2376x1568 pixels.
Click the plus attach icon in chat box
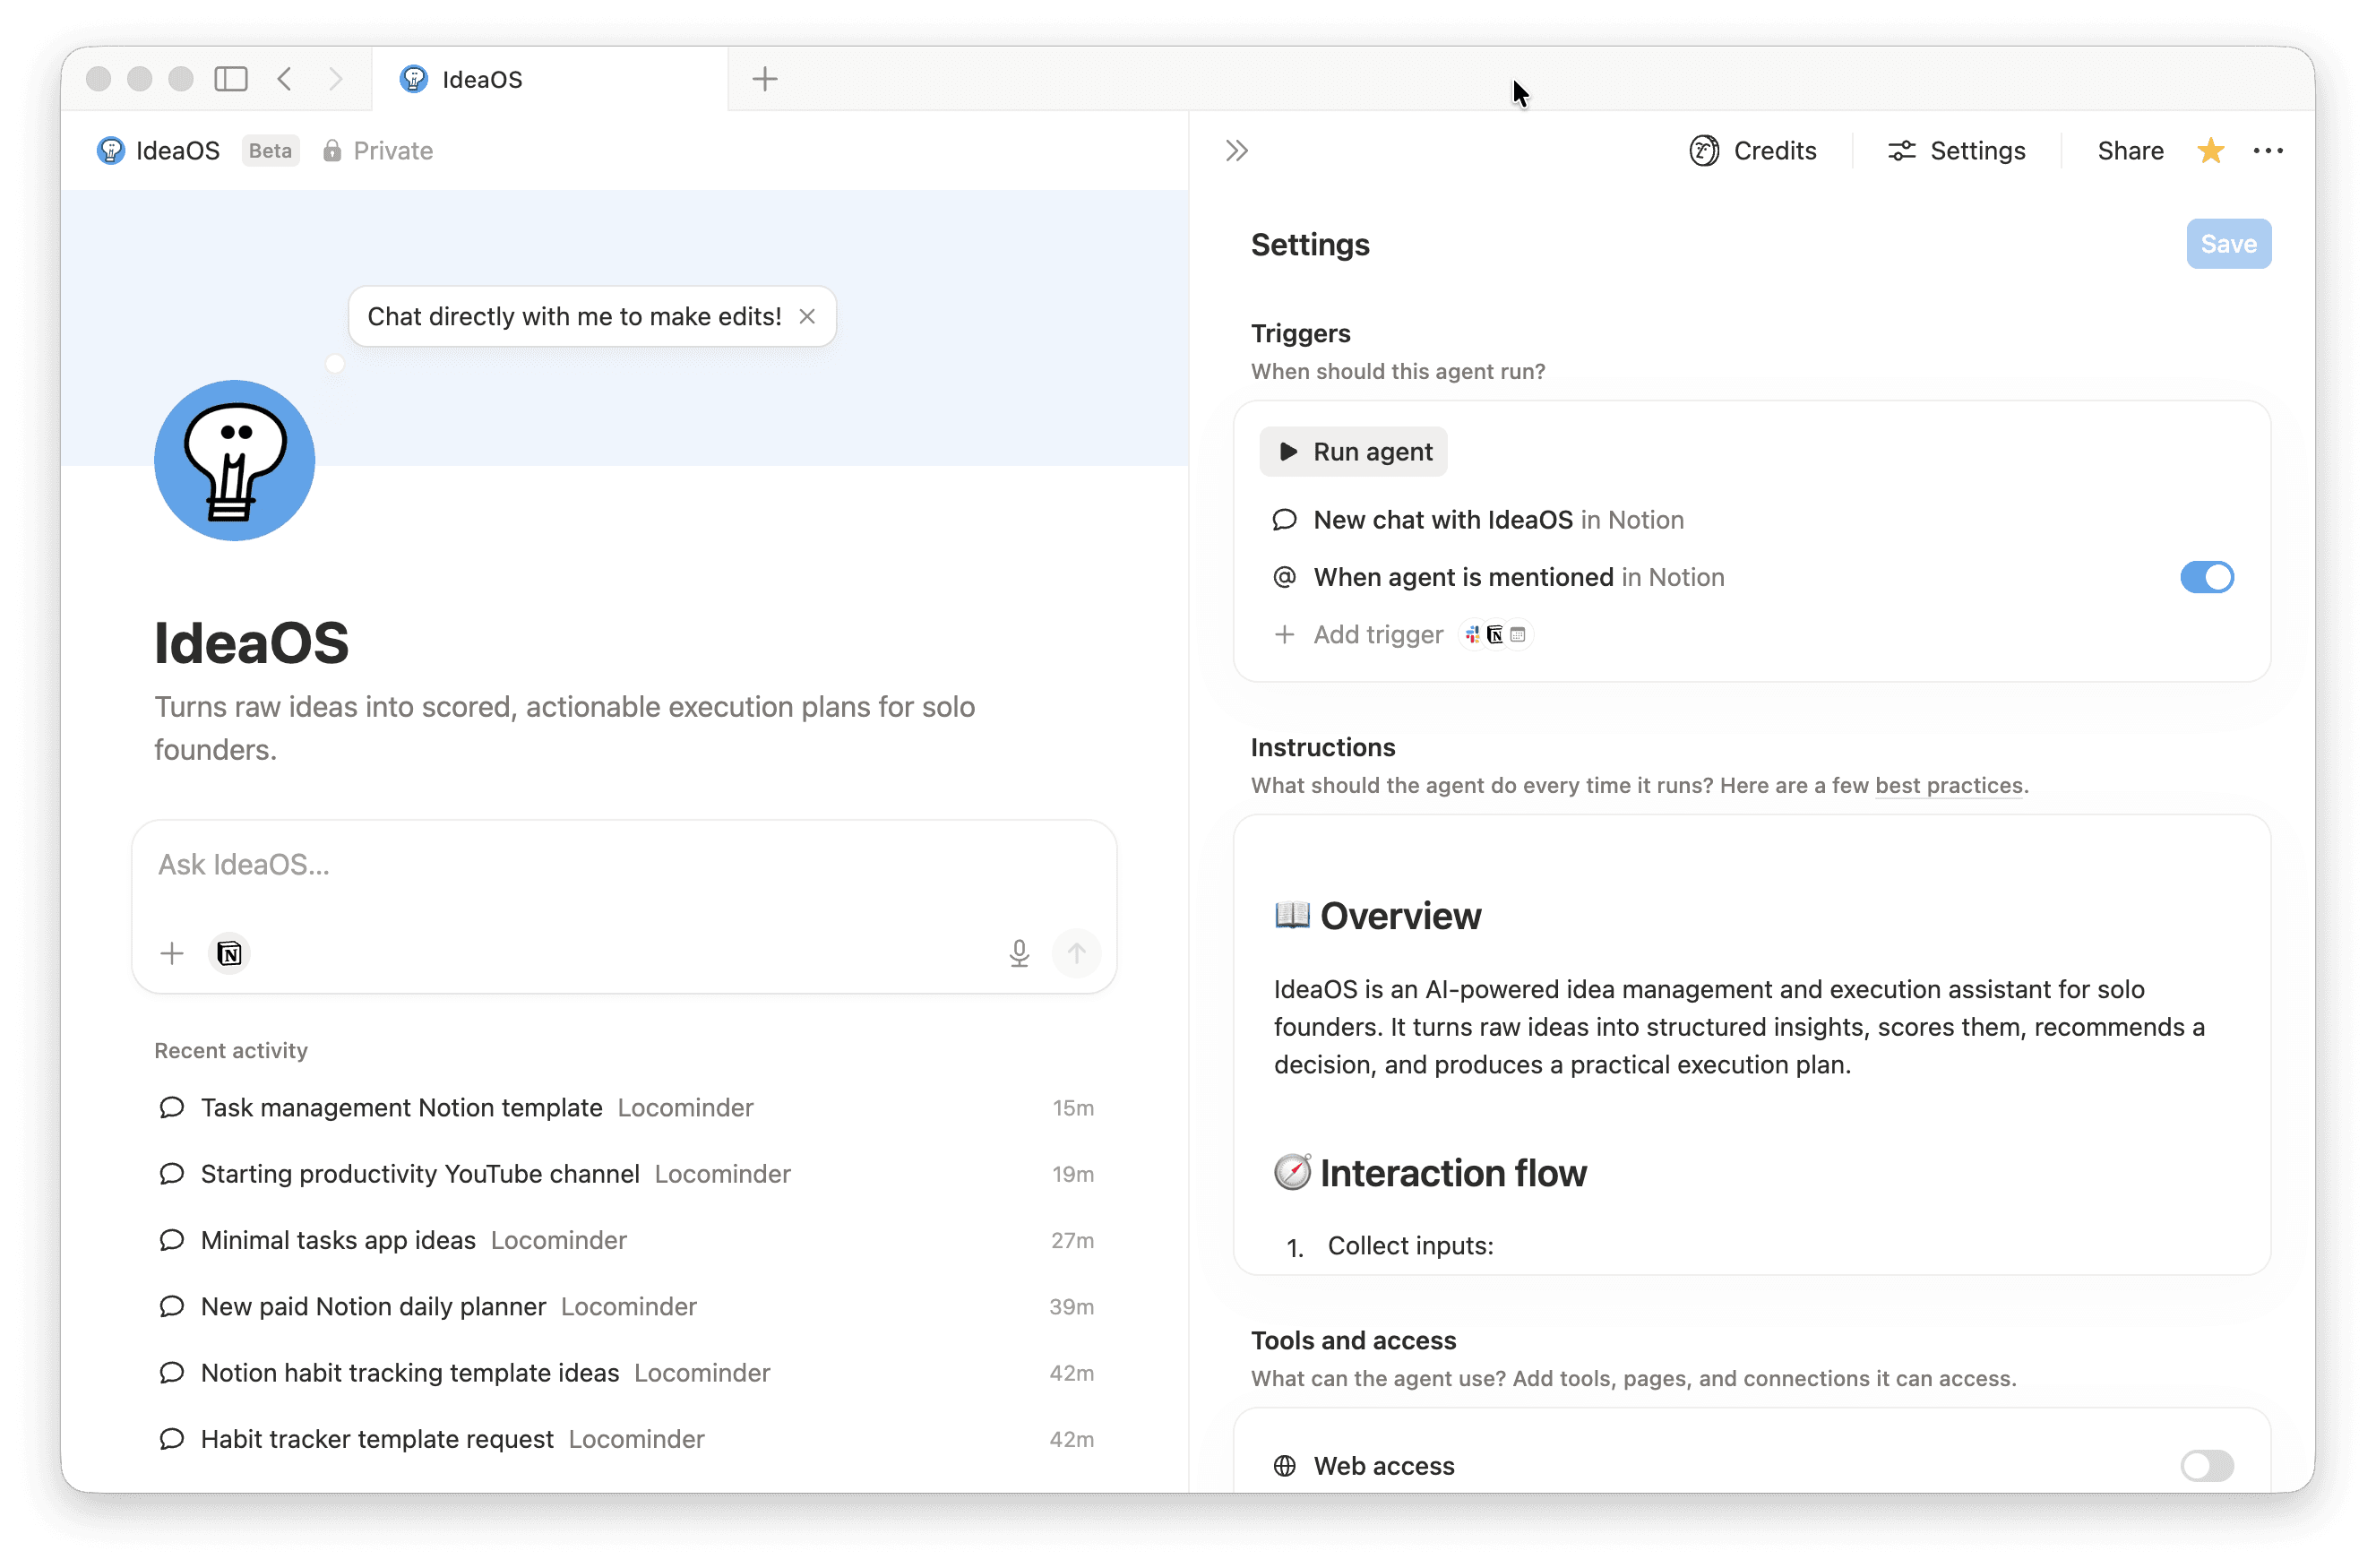click(x=172, y=953)
